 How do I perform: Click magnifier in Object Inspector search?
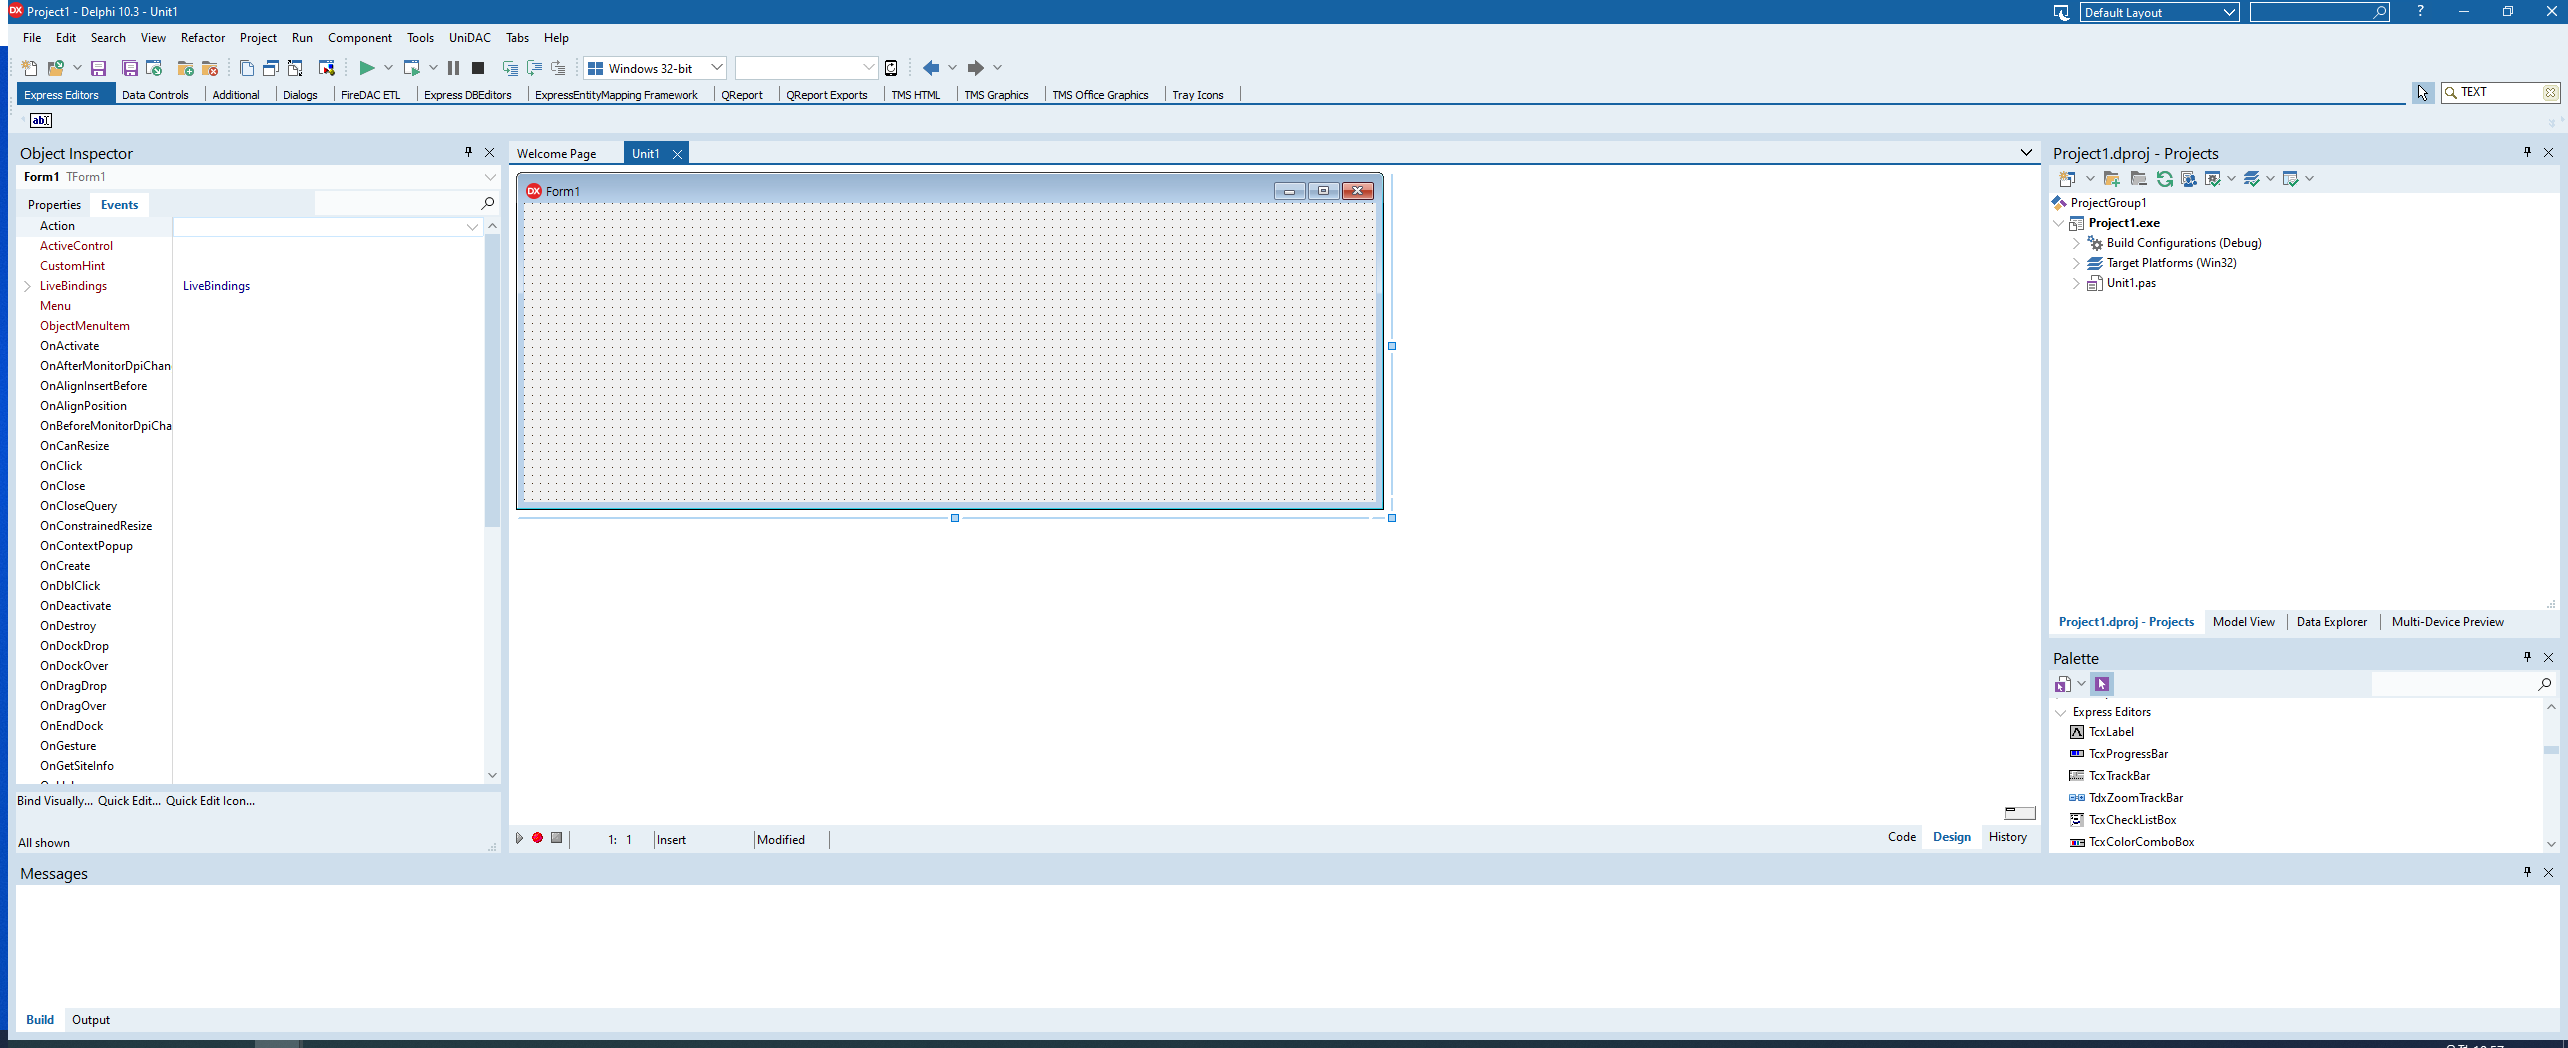[x=488, y=203]
